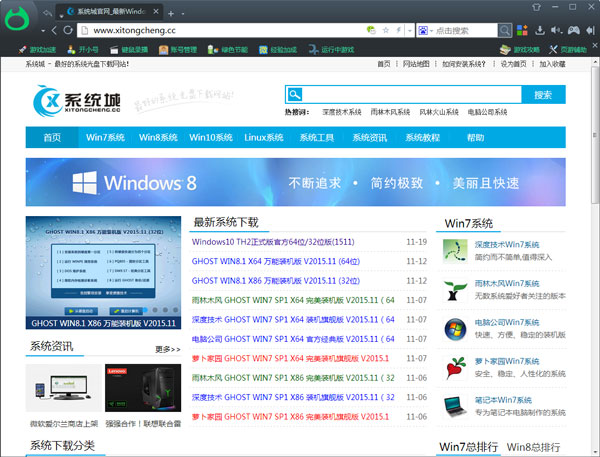Open the 系统工具 navigation menu

(x=317, y=137)
